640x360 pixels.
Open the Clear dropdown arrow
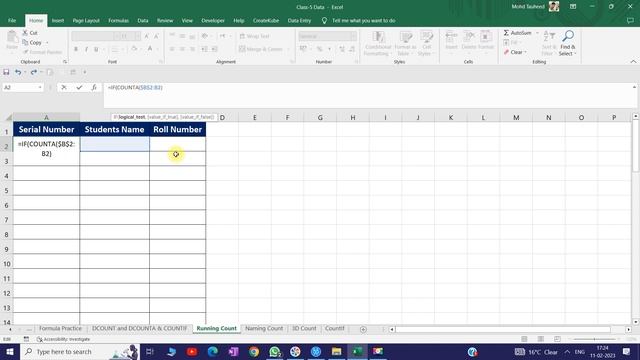coord(525,52)
